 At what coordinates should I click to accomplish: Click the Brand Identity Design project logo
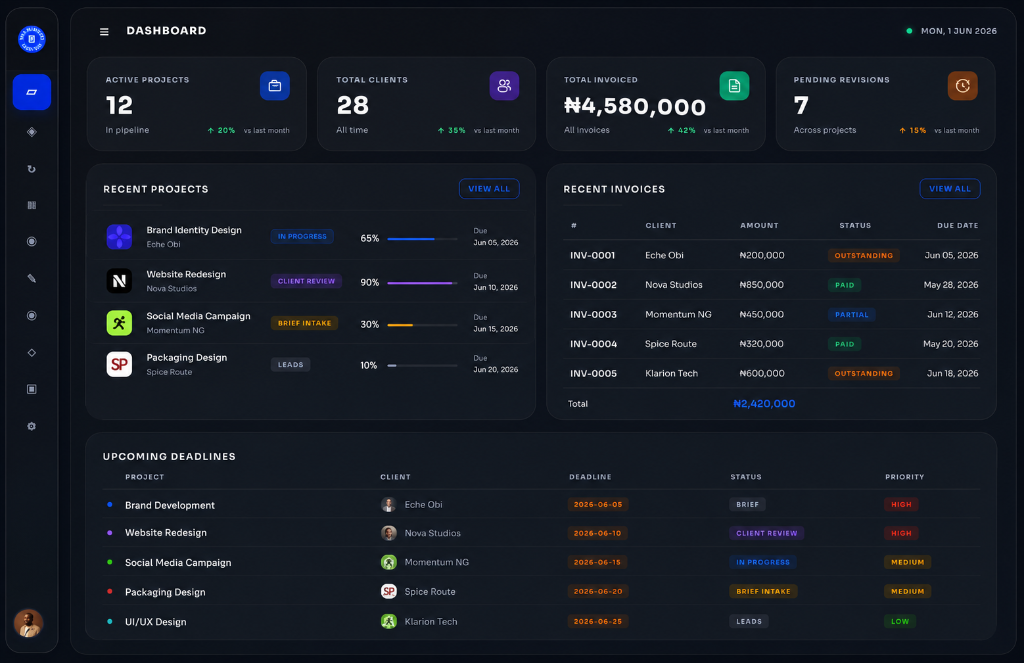pyautogui.click(x=119, y=236)
